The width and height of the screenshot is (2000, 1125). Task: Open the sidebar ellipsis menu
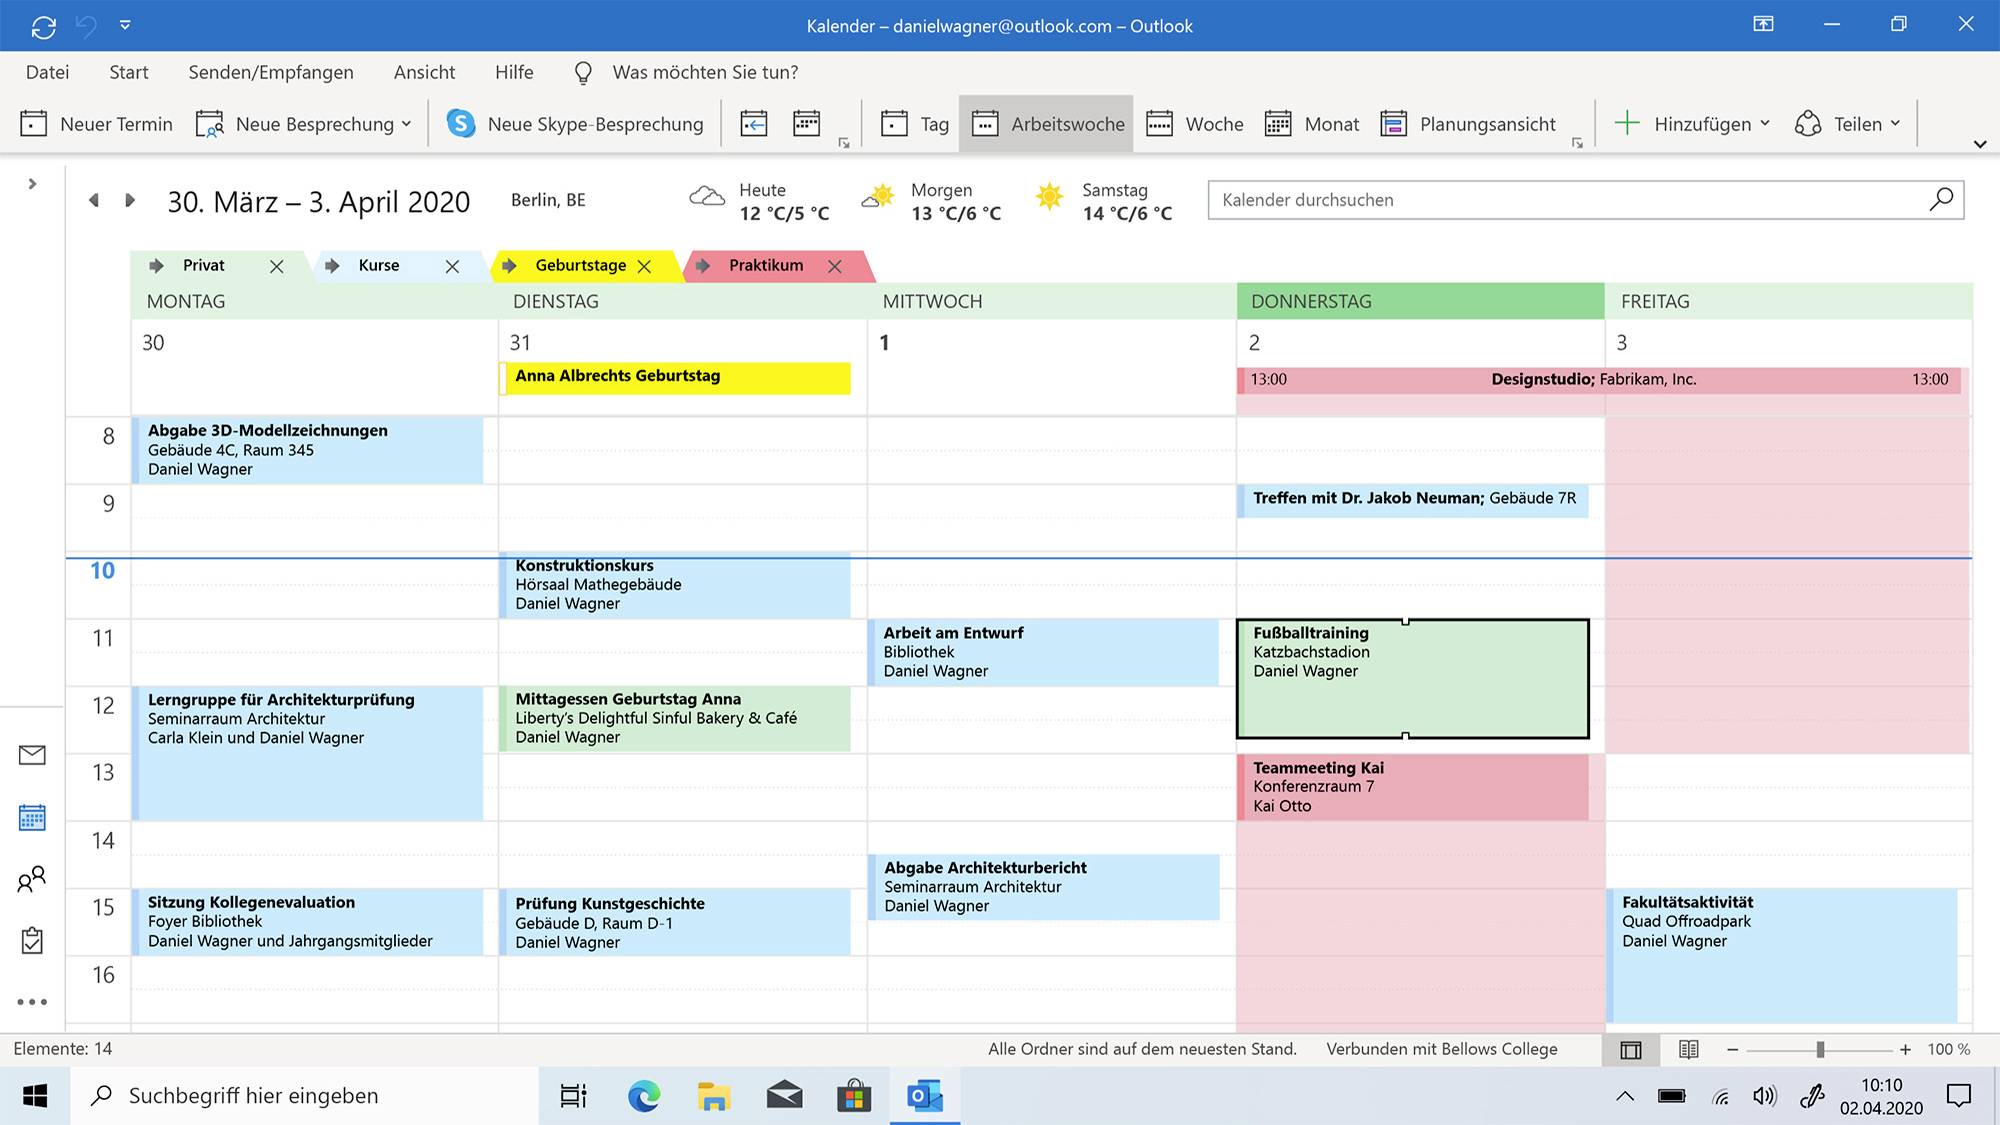pos(31,1001)
